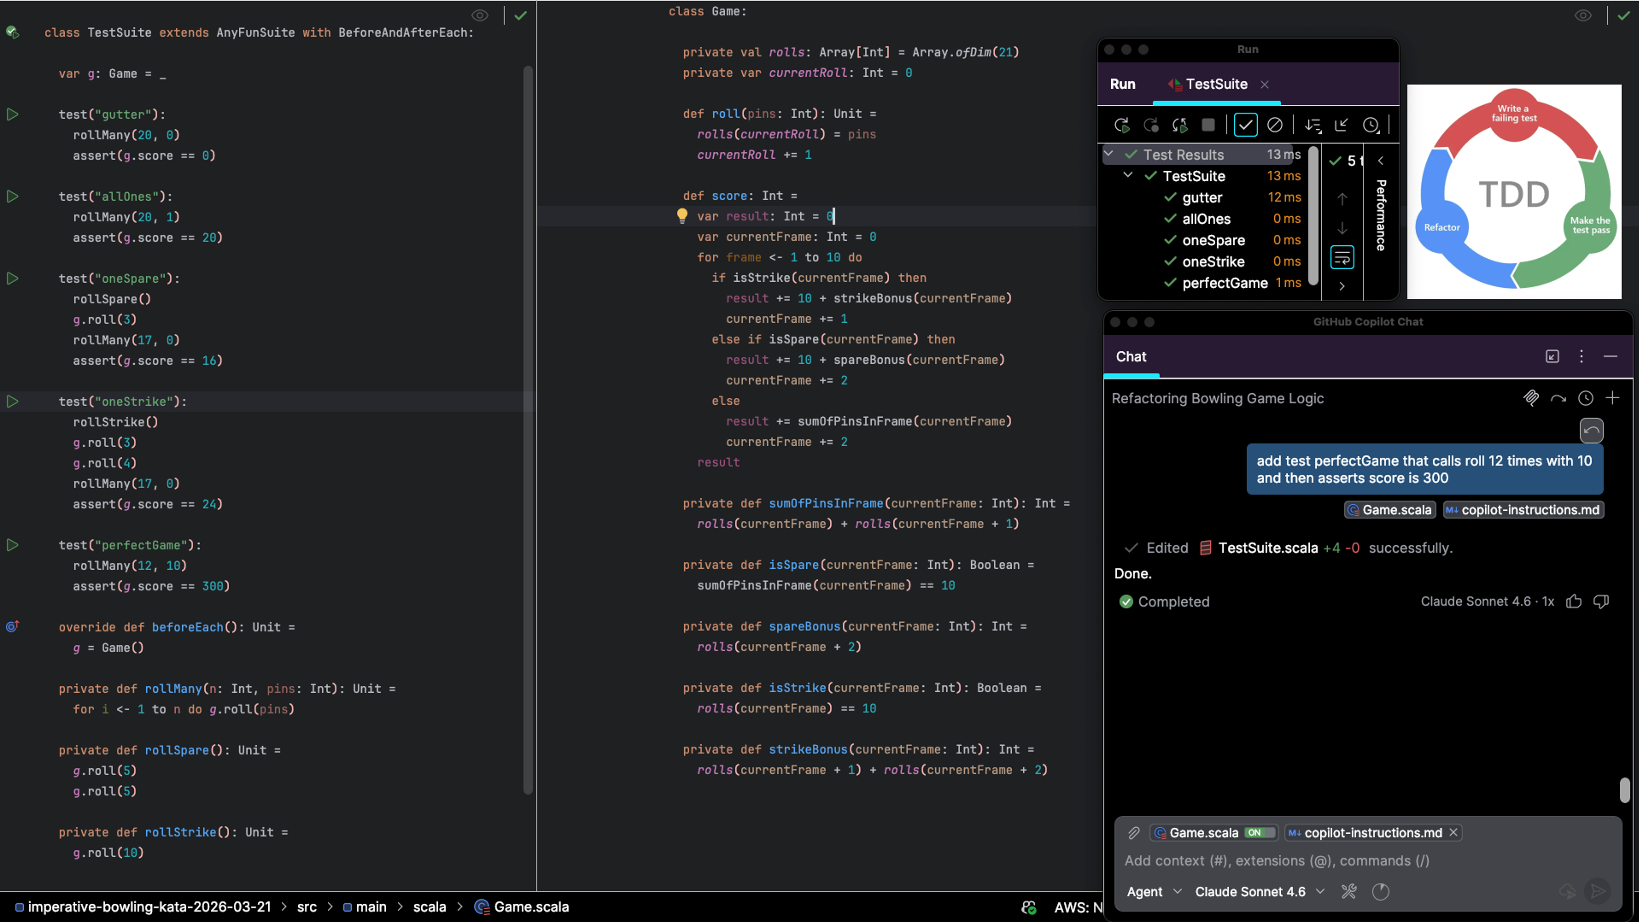Open the configure tools wrench icon

(x=1349, y=891)
